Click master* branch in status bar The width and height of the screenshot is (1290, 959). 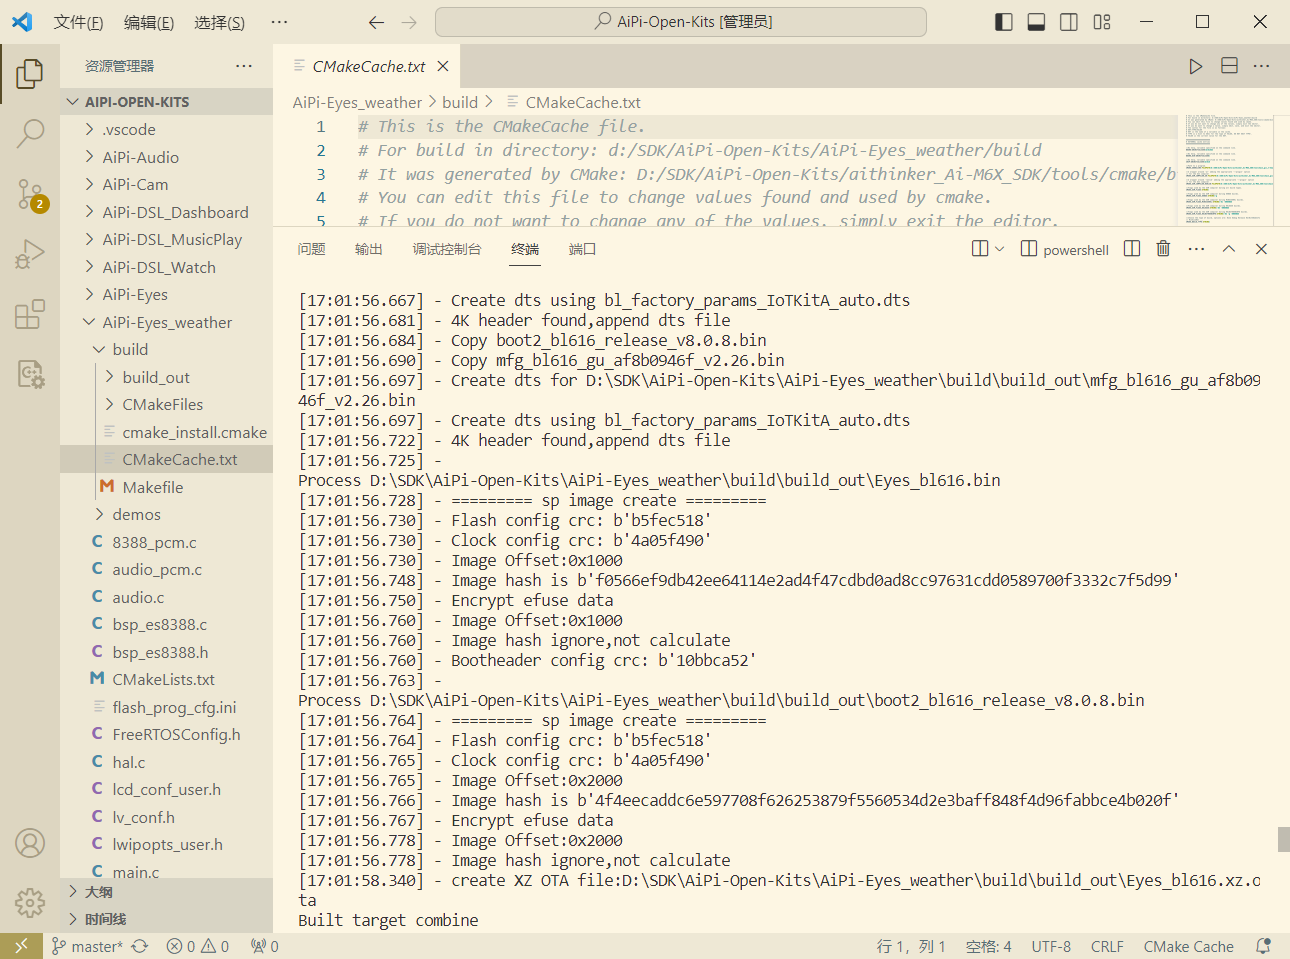click(x=88, y=946)
